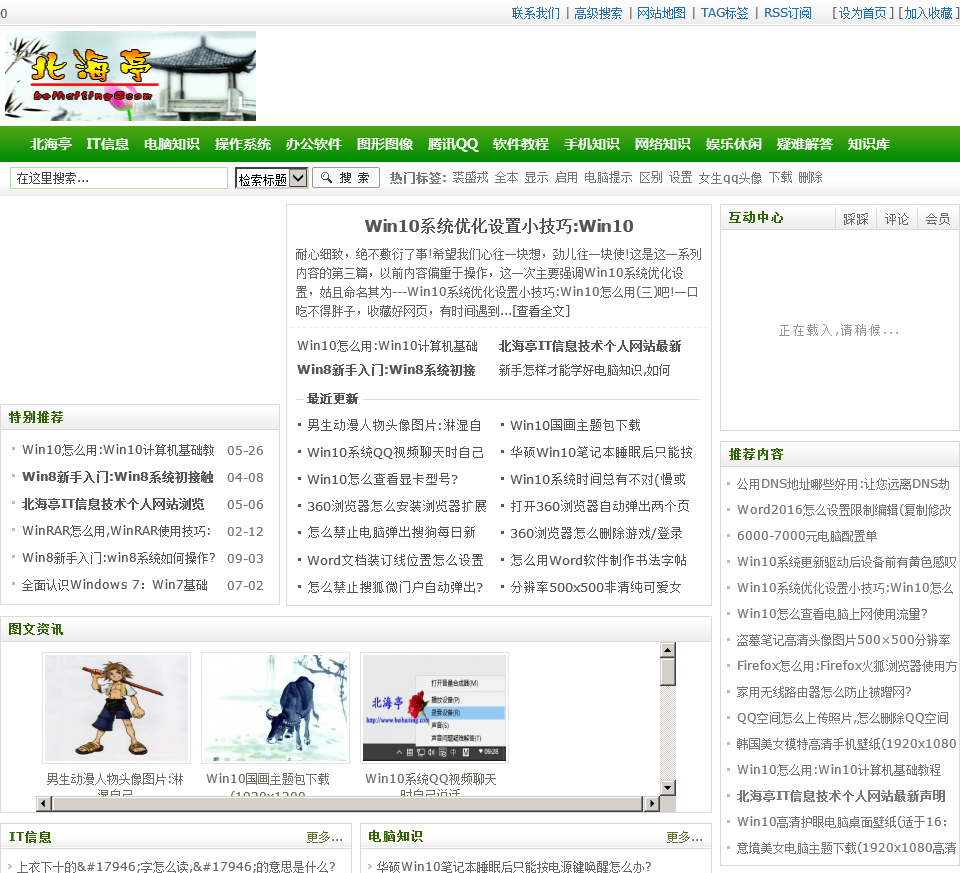Screen dimensions: 960x873
Task: Select the 软件教程 navigation menu item
Action: (521, 144)
